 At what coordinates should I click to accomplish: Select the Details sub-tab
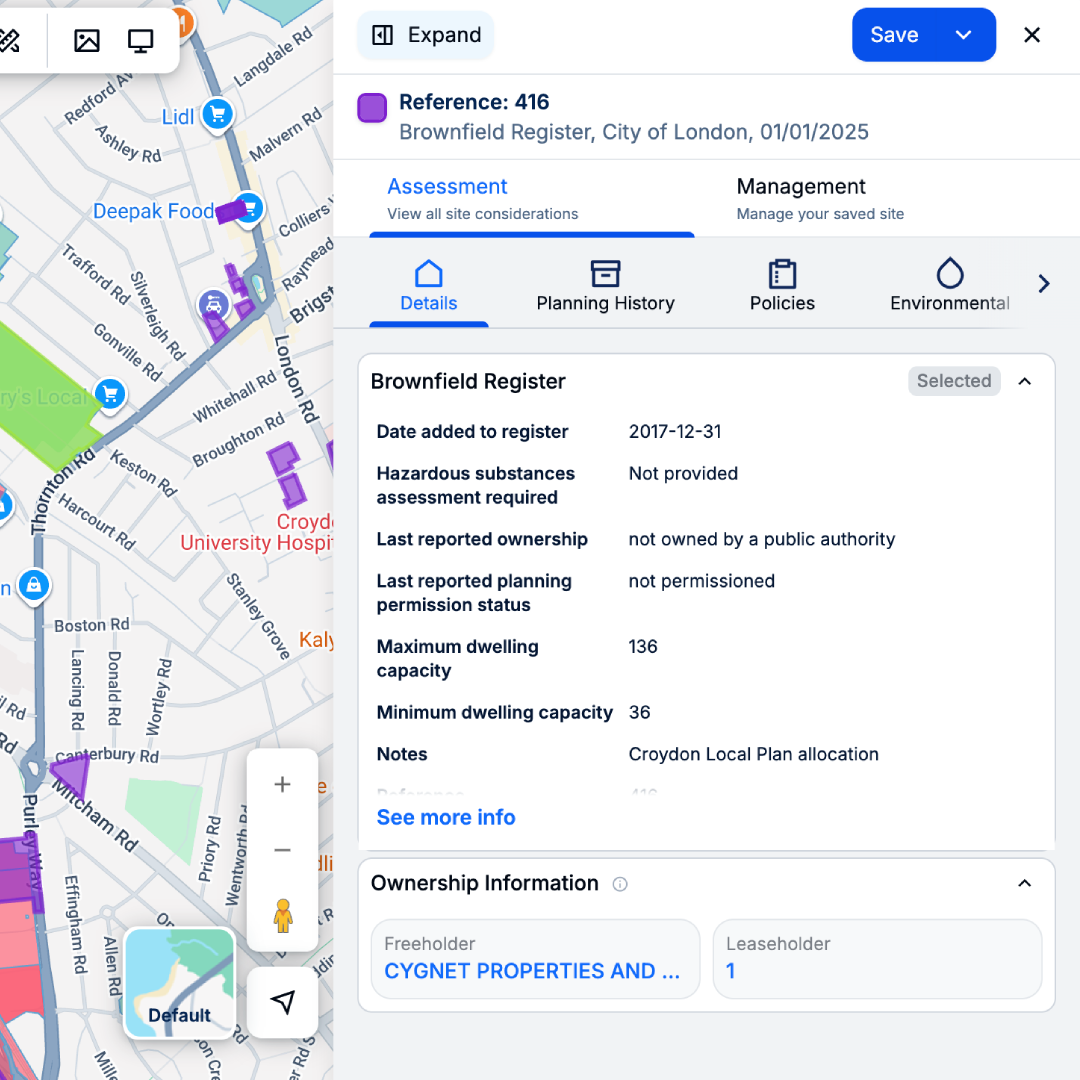click(x=428, y=287)
